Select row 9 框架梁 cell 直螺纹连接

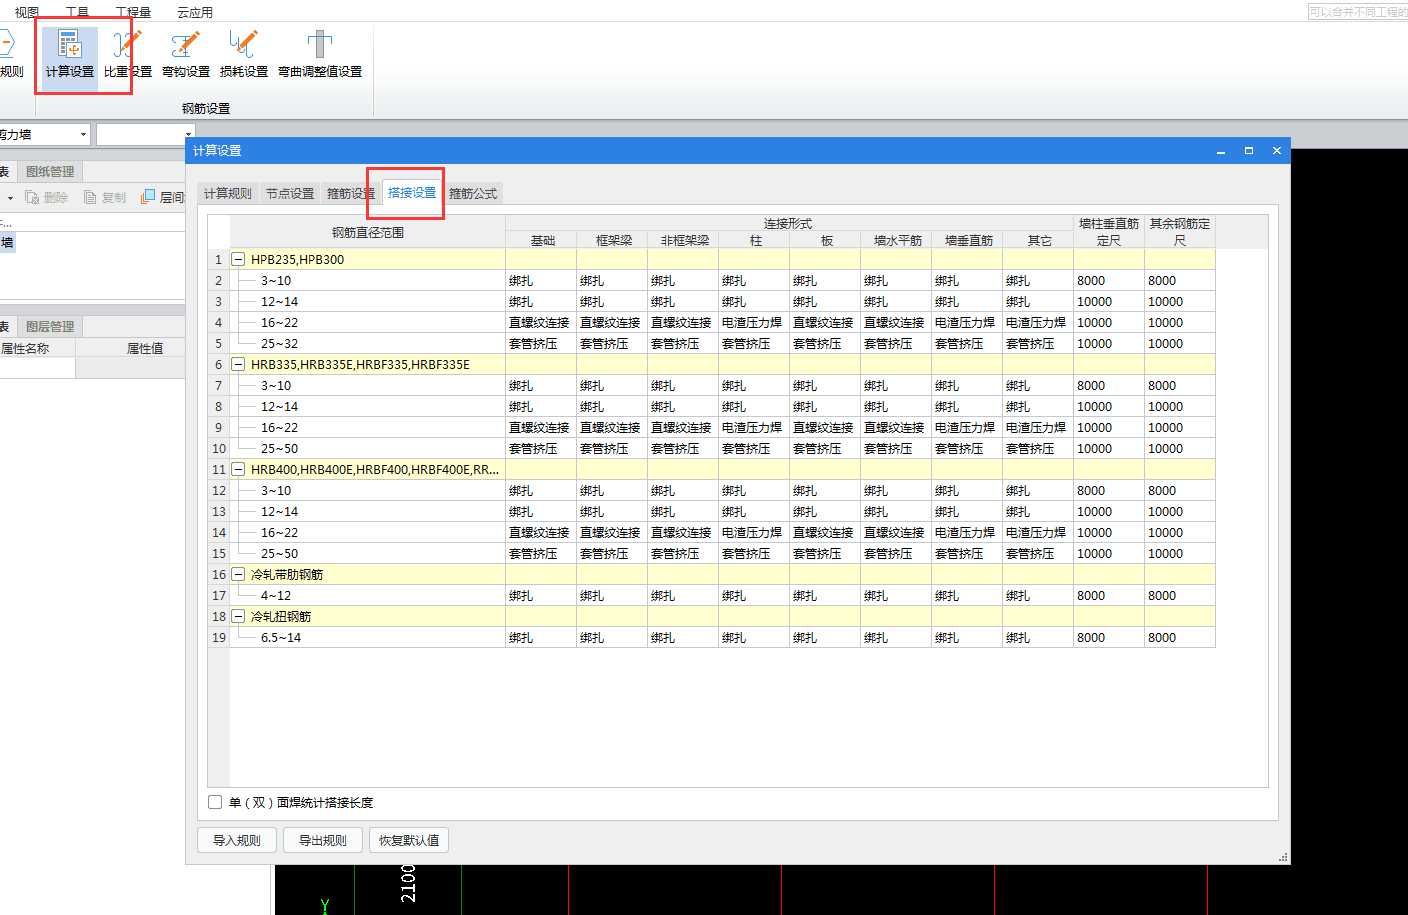tap(612, 427)
